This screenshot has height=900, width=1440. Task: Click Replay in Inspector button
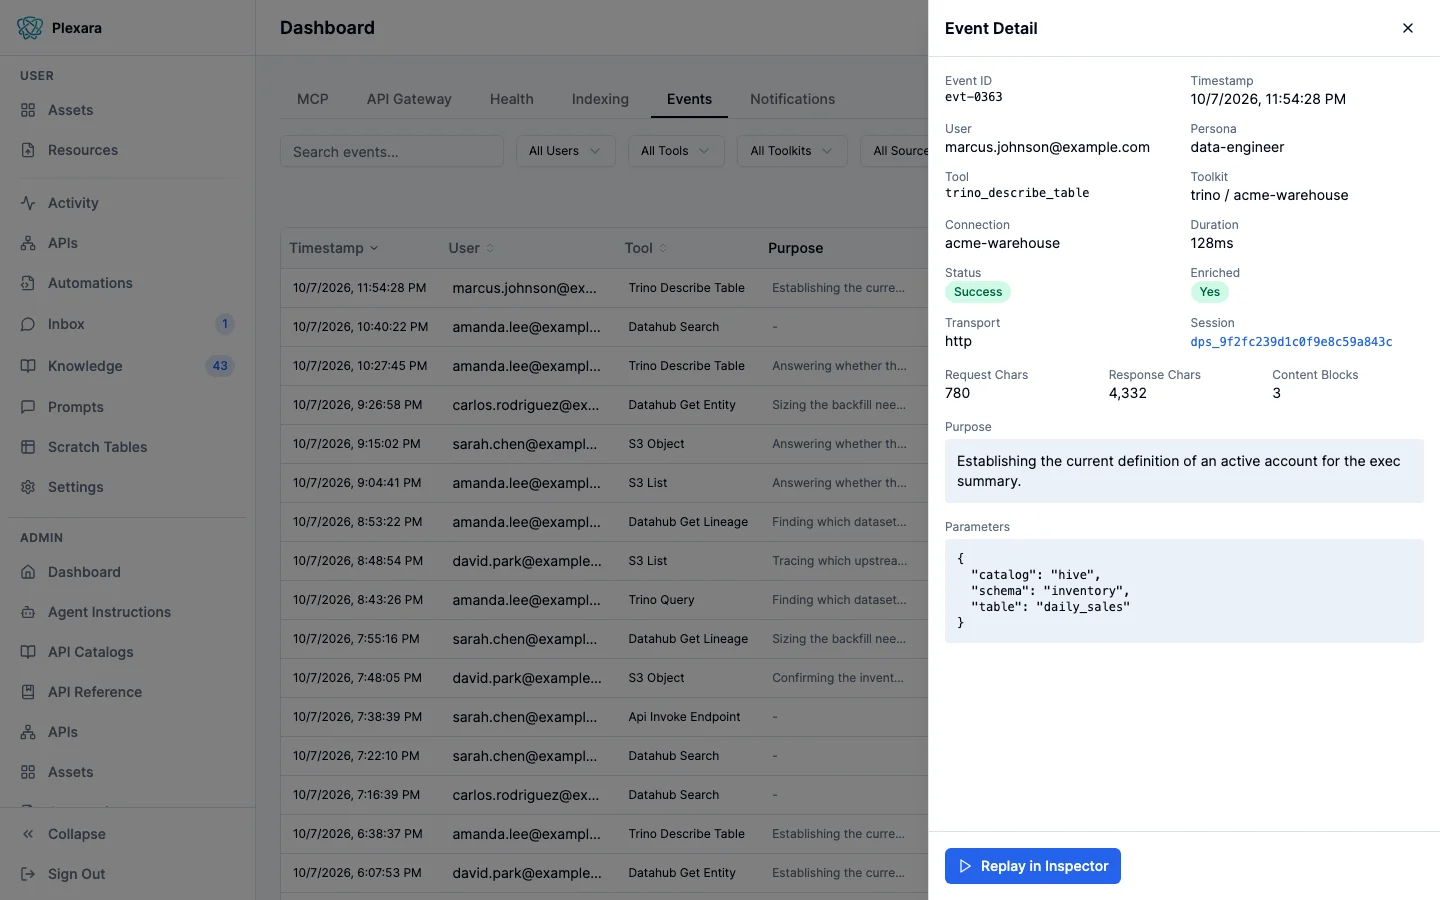pyautogui.click(x=1033, y=866)
